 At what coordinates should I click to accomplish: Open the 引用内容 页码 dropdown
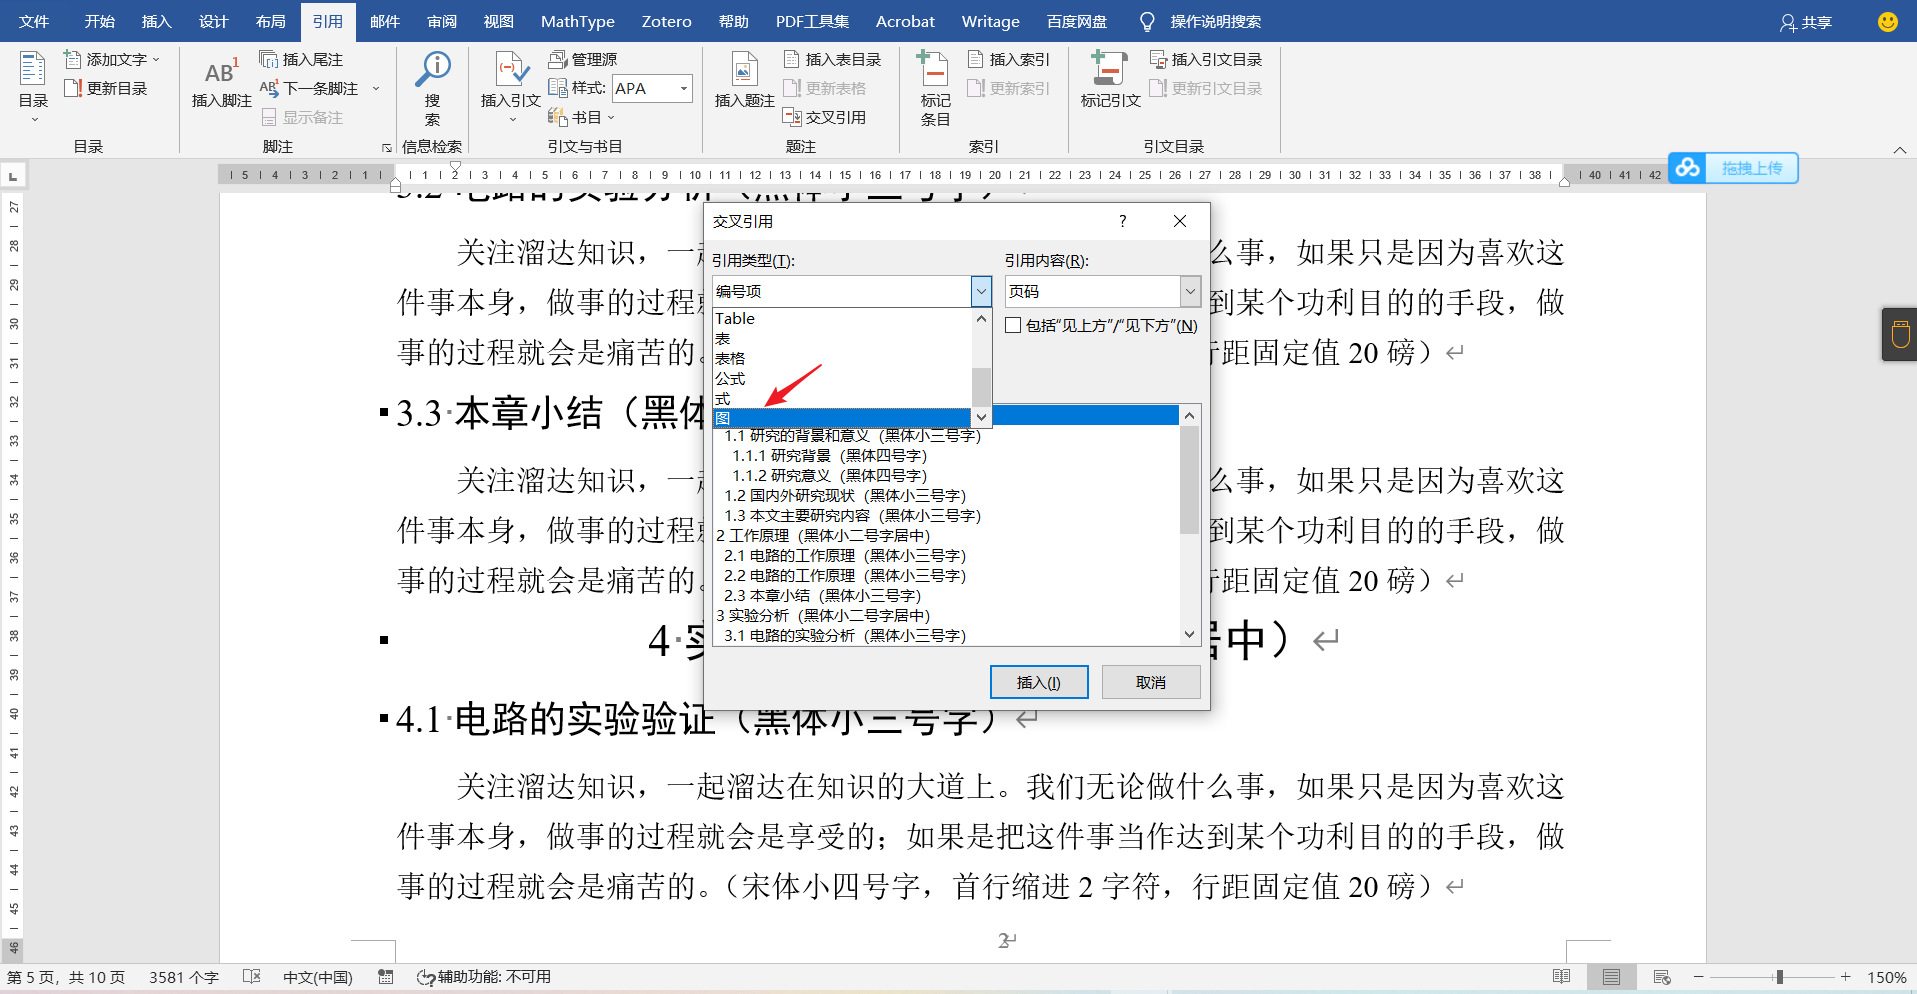(1190, 291)
